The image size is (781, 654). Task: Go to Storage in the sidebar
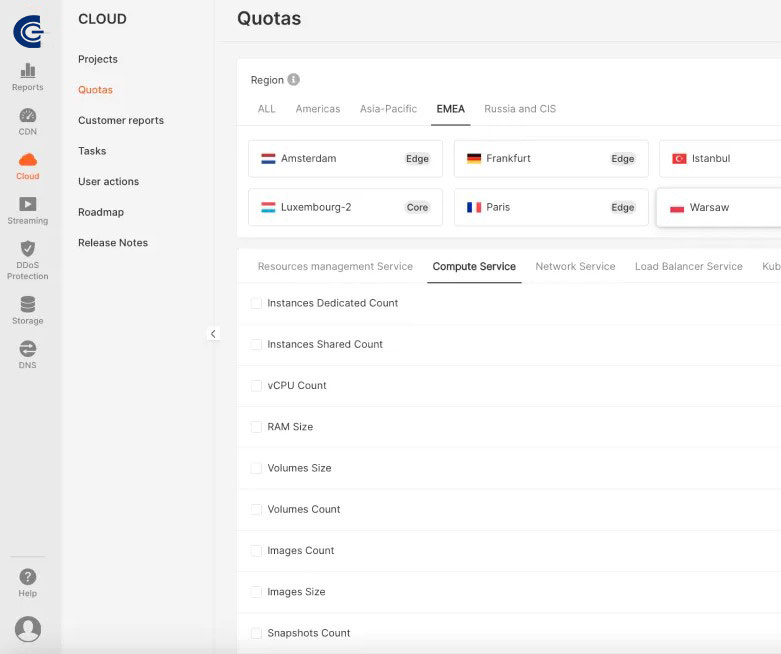28,305
